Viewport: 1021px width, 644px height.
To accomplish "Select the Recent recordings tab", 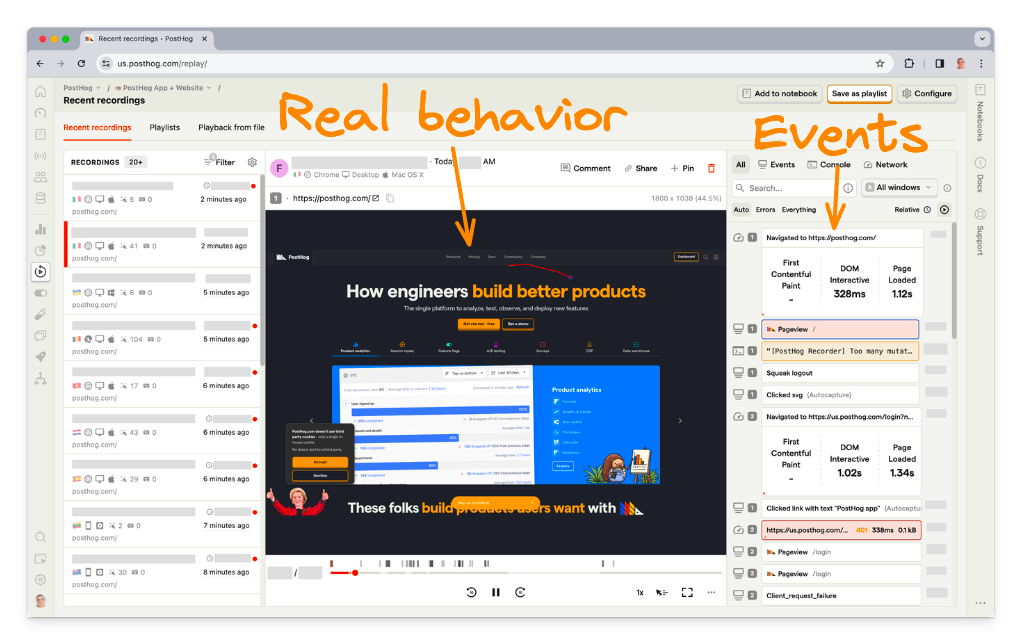I will [x=97, y=128].
